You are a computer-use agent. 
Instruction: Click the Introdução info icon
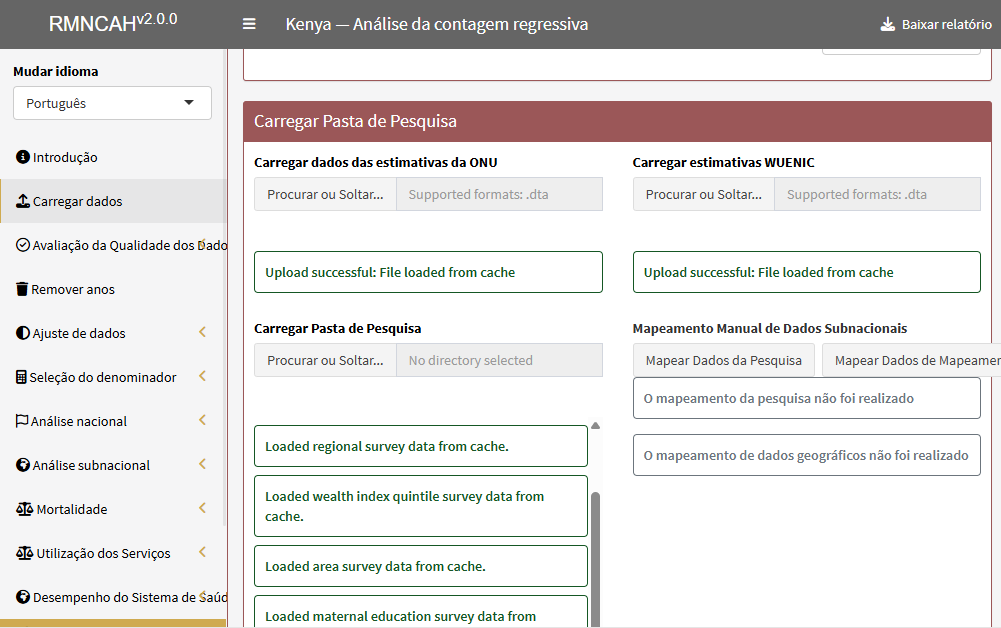coord(22,157)
